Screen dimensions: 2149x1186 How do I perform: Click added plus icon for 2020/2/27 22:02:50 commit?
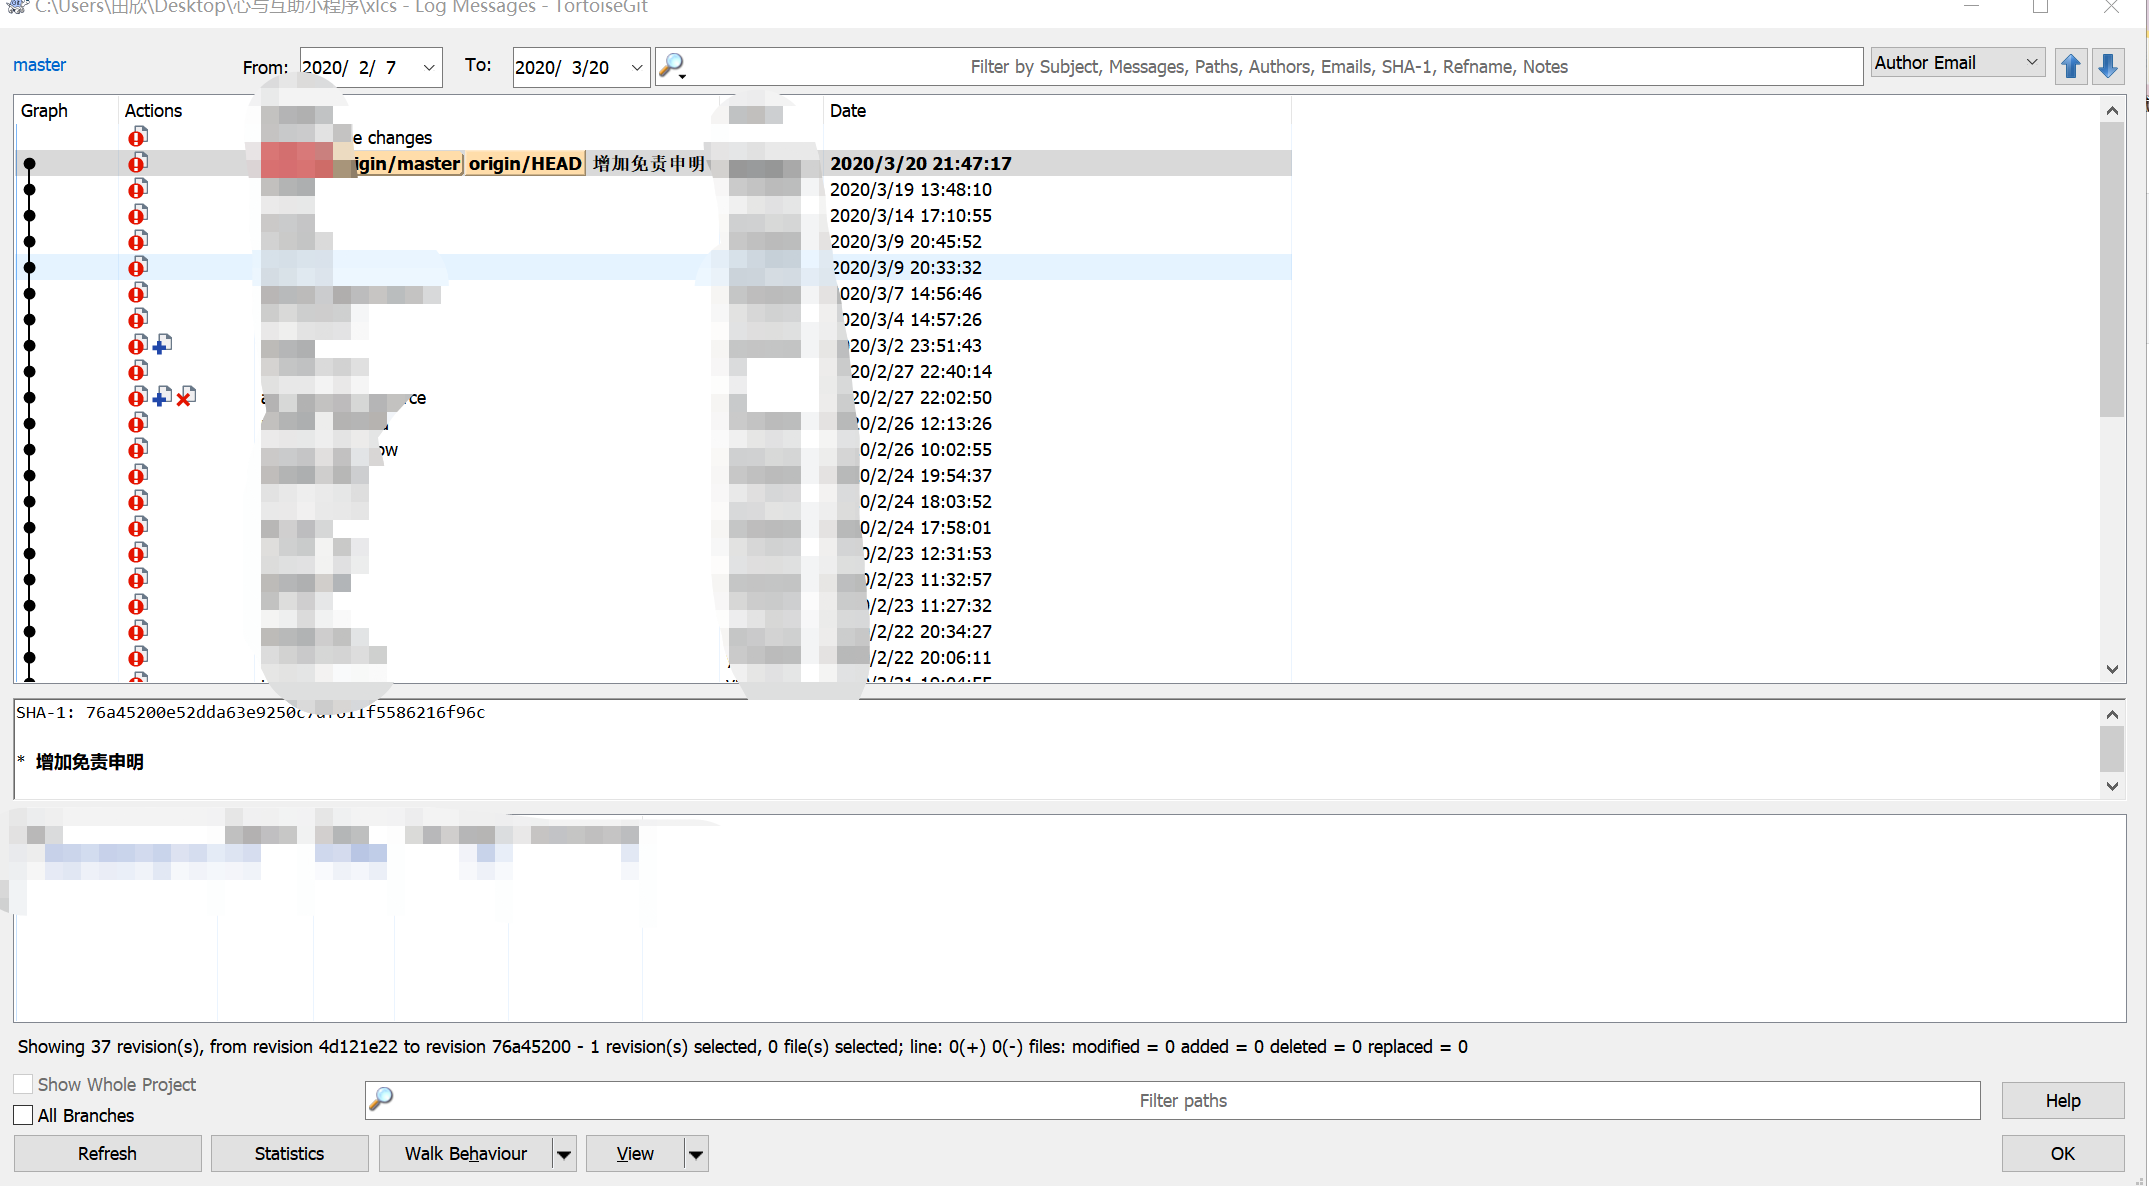point(162,397)
